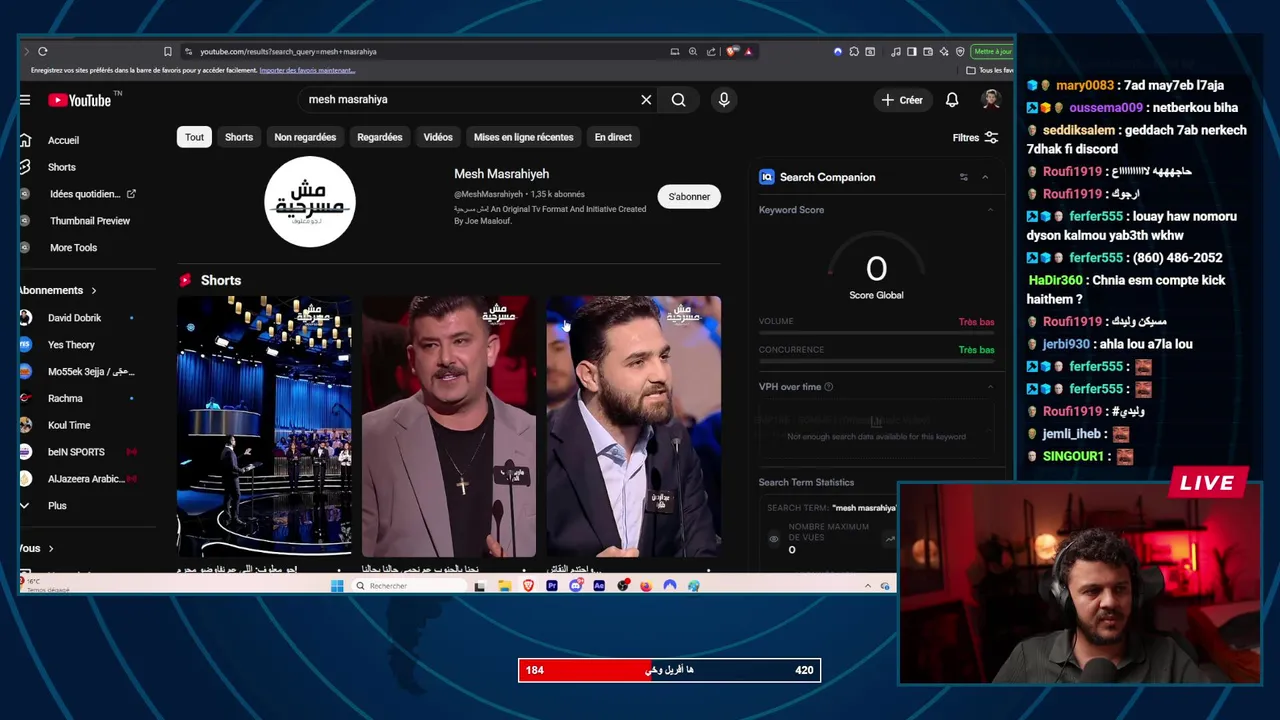This screenshot has width=1280, height=720.
Task: Click the Mettre à jour button
Action: (x=992, y=51)
